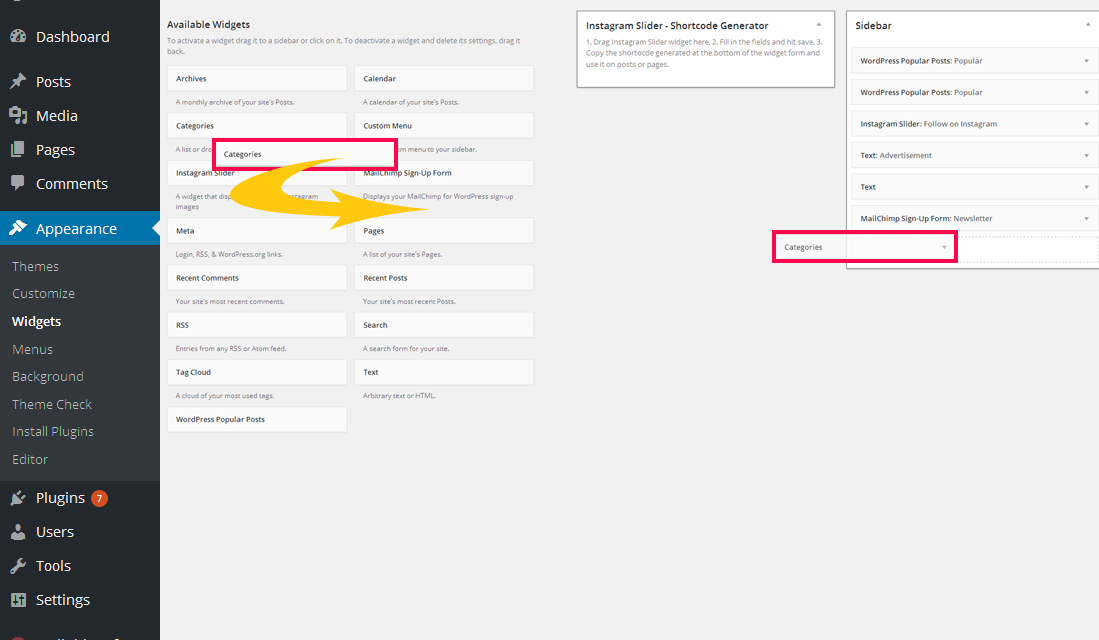
Task: Open the Widgets submenu link
Action: [36, 321]
